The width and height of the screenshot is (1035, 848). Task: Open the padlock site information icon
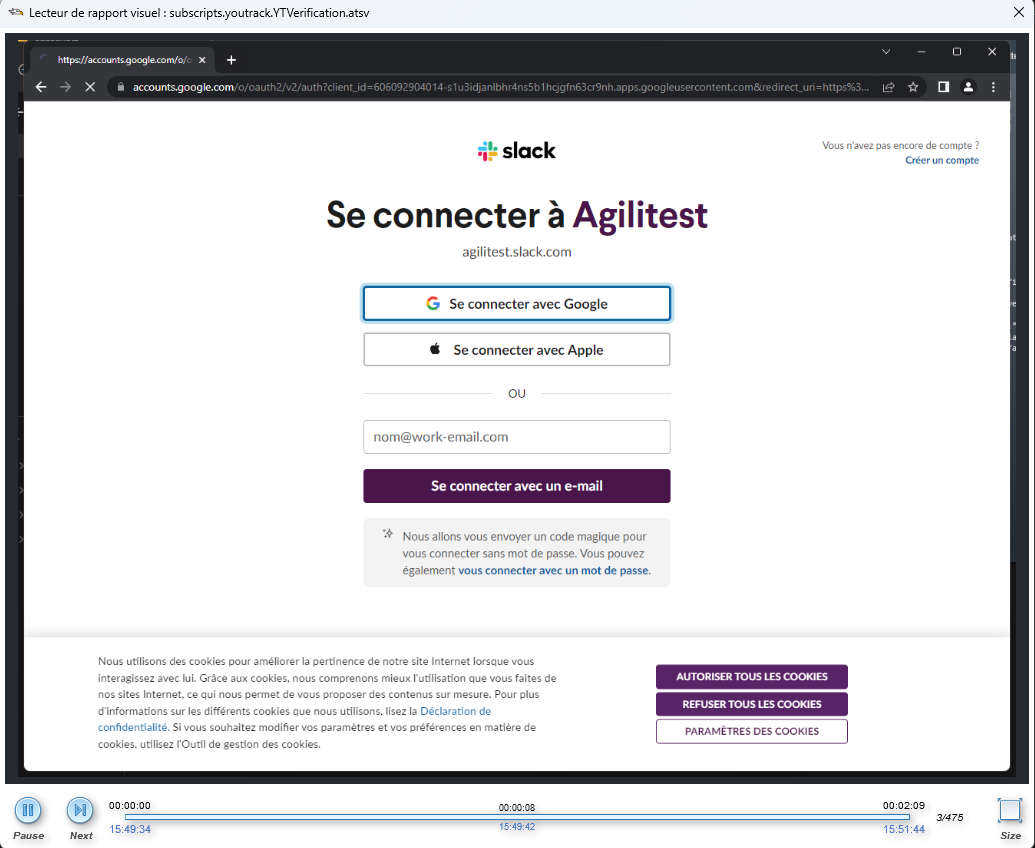coord(121,87)
